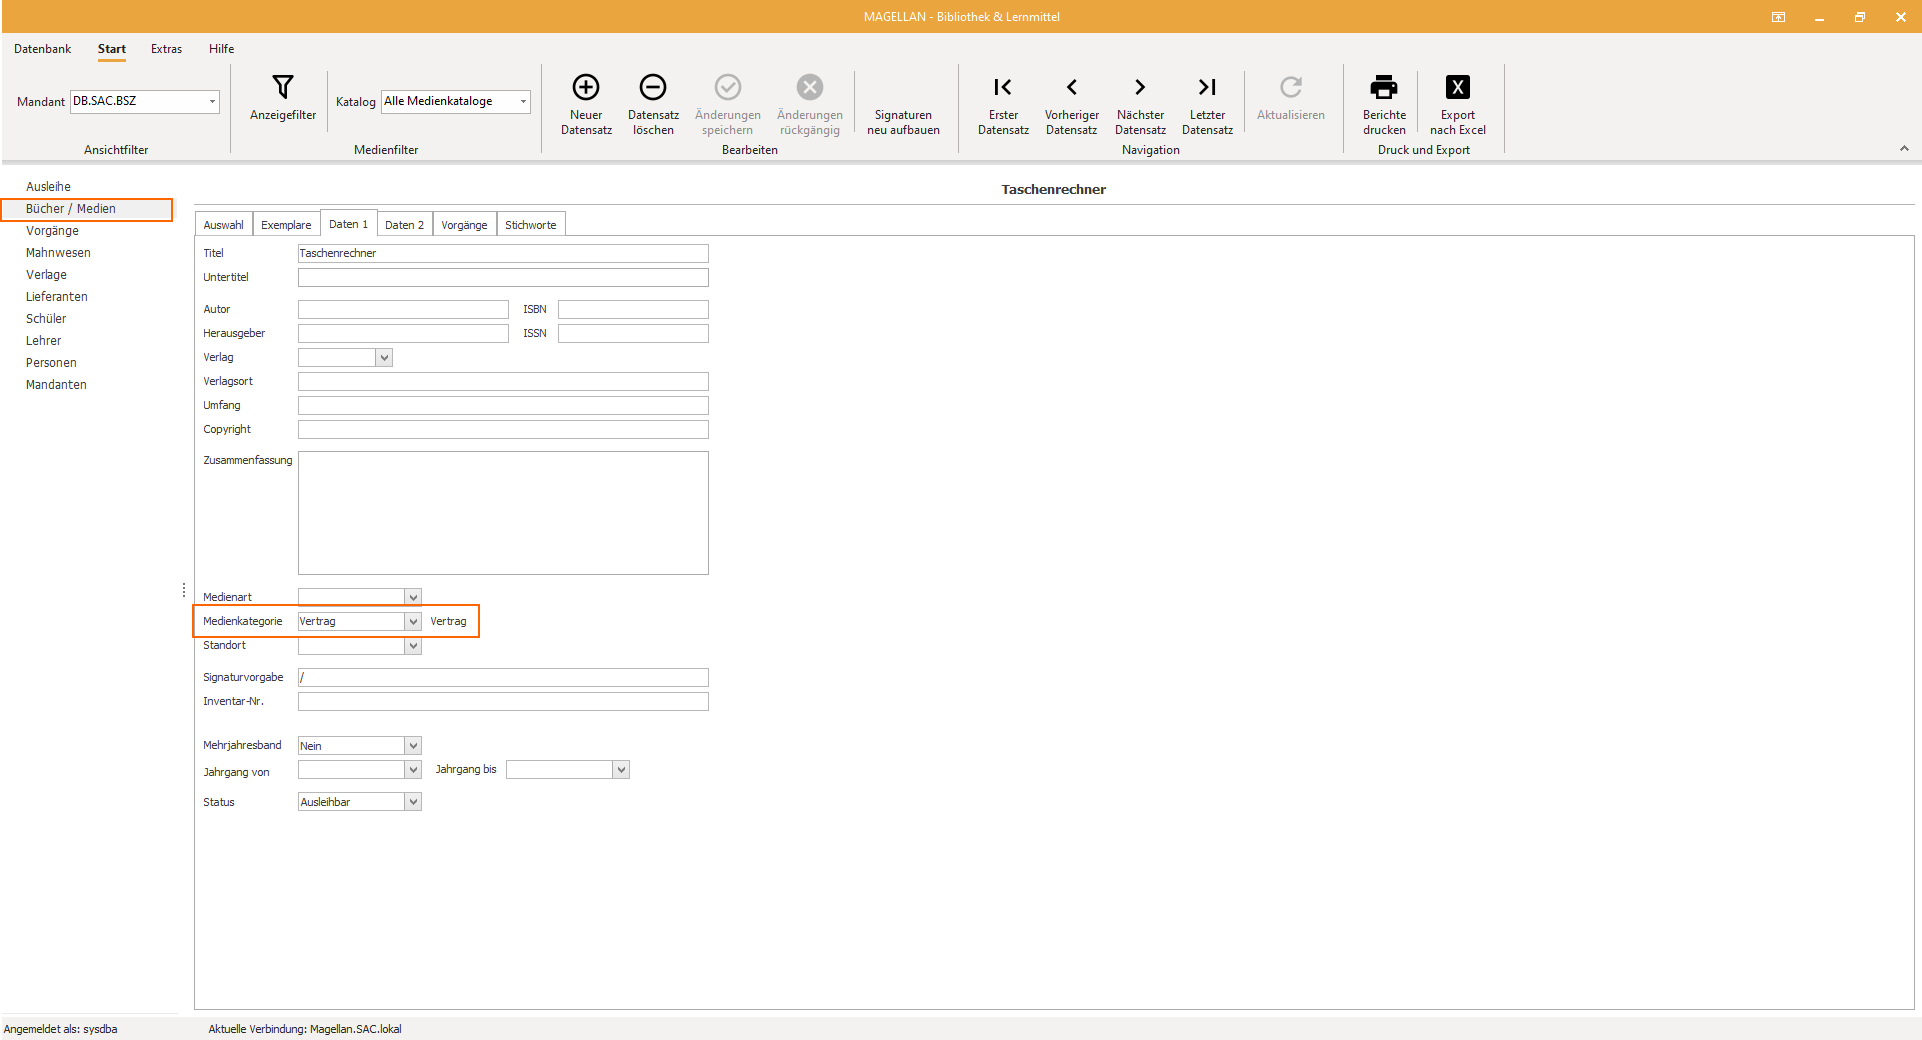
Task: Open the Mandant dropdown
Action: click(212, 101)
